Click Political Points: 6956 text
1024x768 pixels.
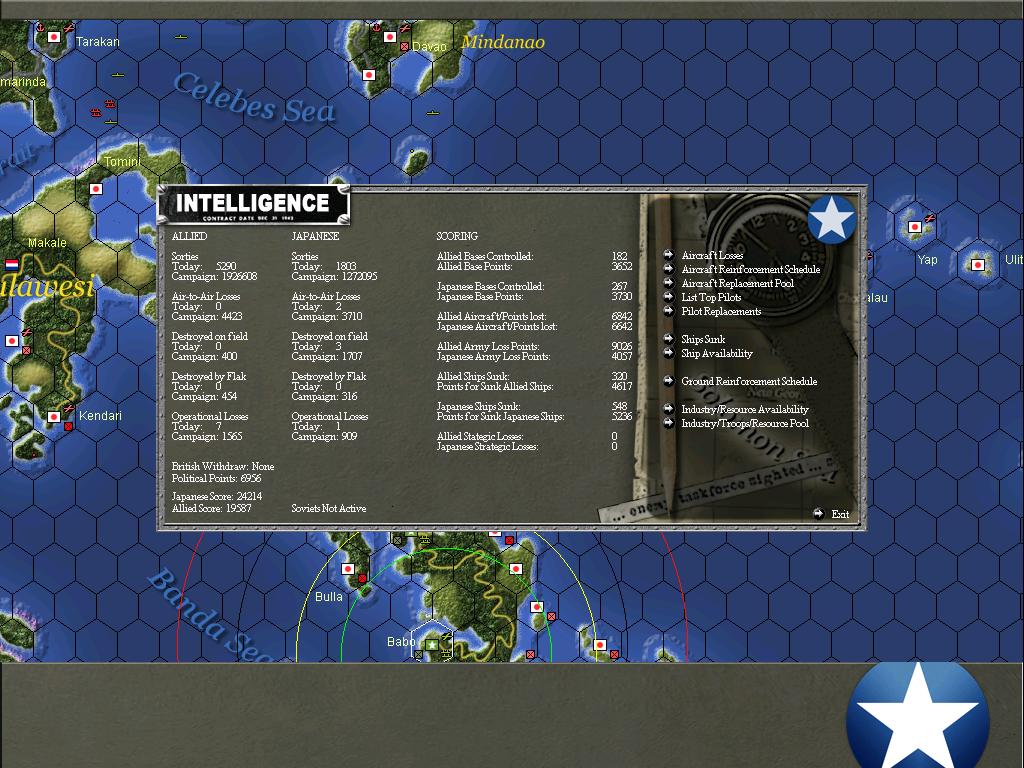coord(216,478)
